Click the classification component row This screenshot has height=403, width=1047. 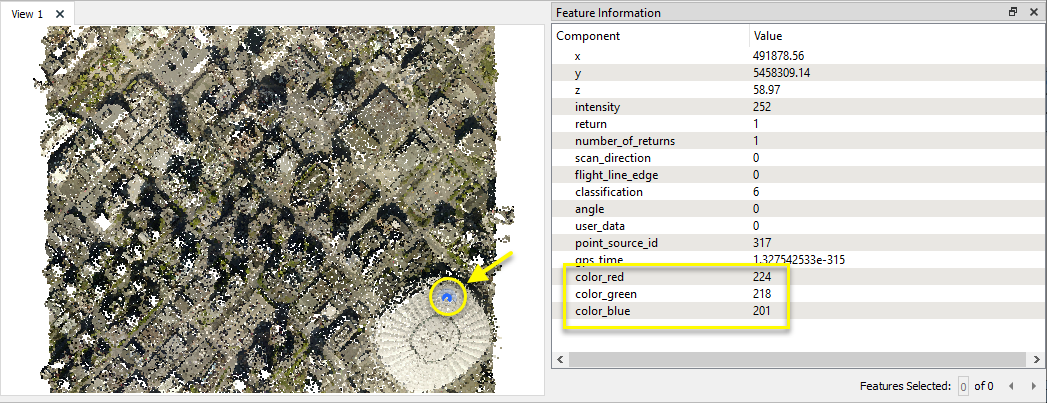[x=608, y=192]
